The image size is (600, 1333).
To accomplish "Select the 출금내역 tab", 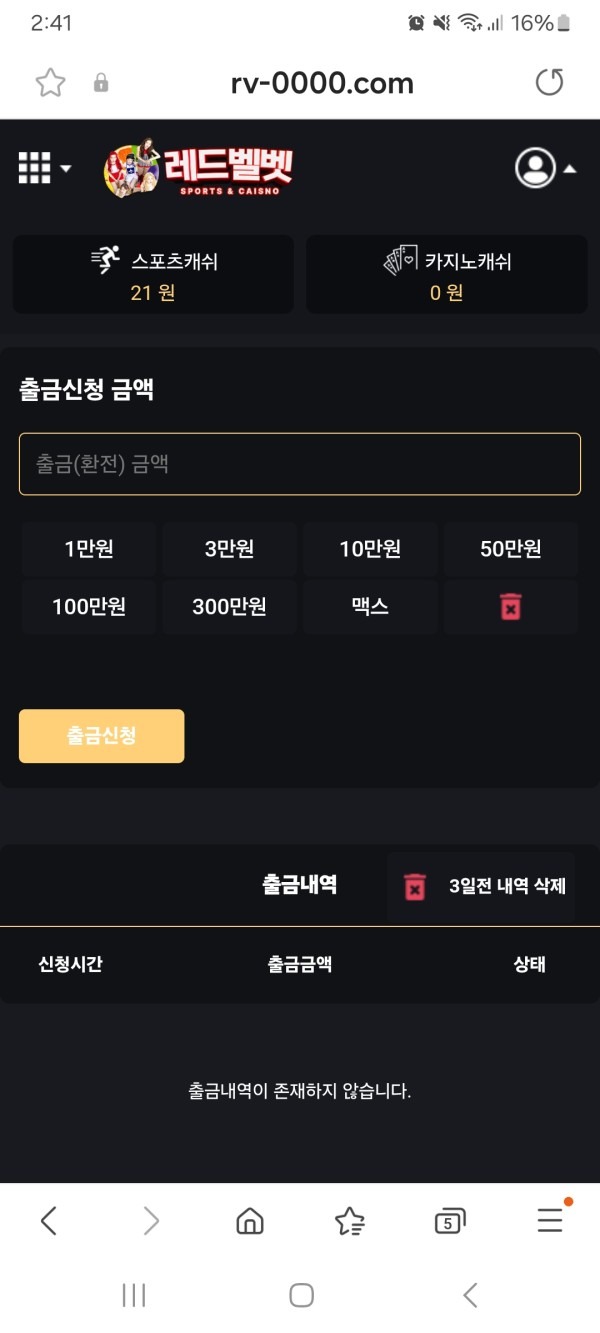I will pyautogui.click(x=299, y=886).
